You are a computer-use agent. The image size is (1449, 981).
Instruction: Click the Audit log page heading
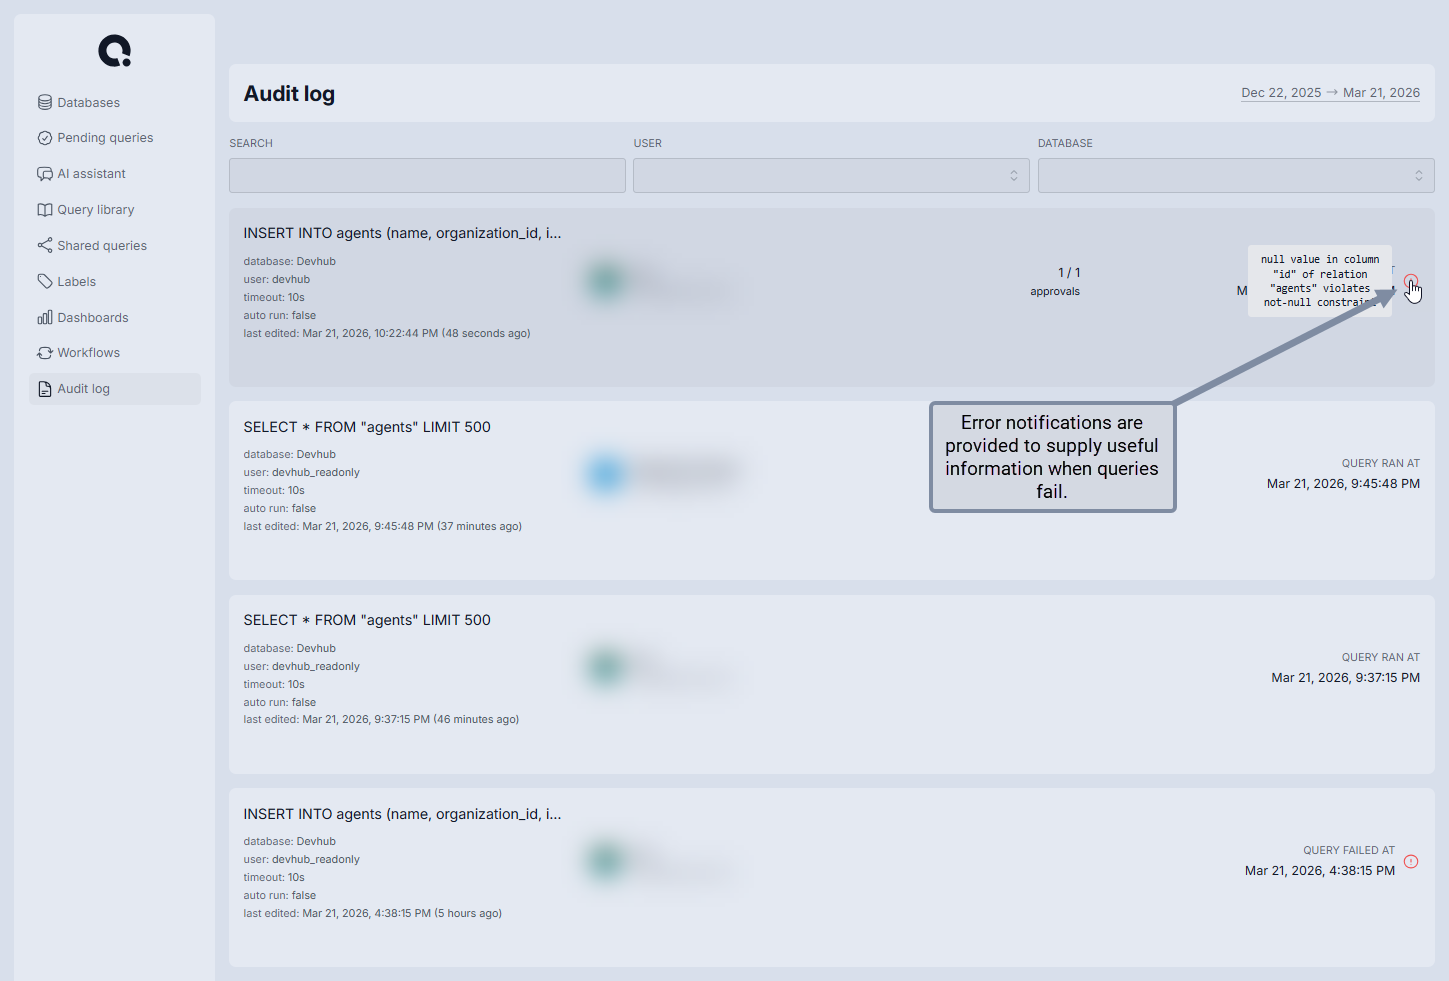289,93
